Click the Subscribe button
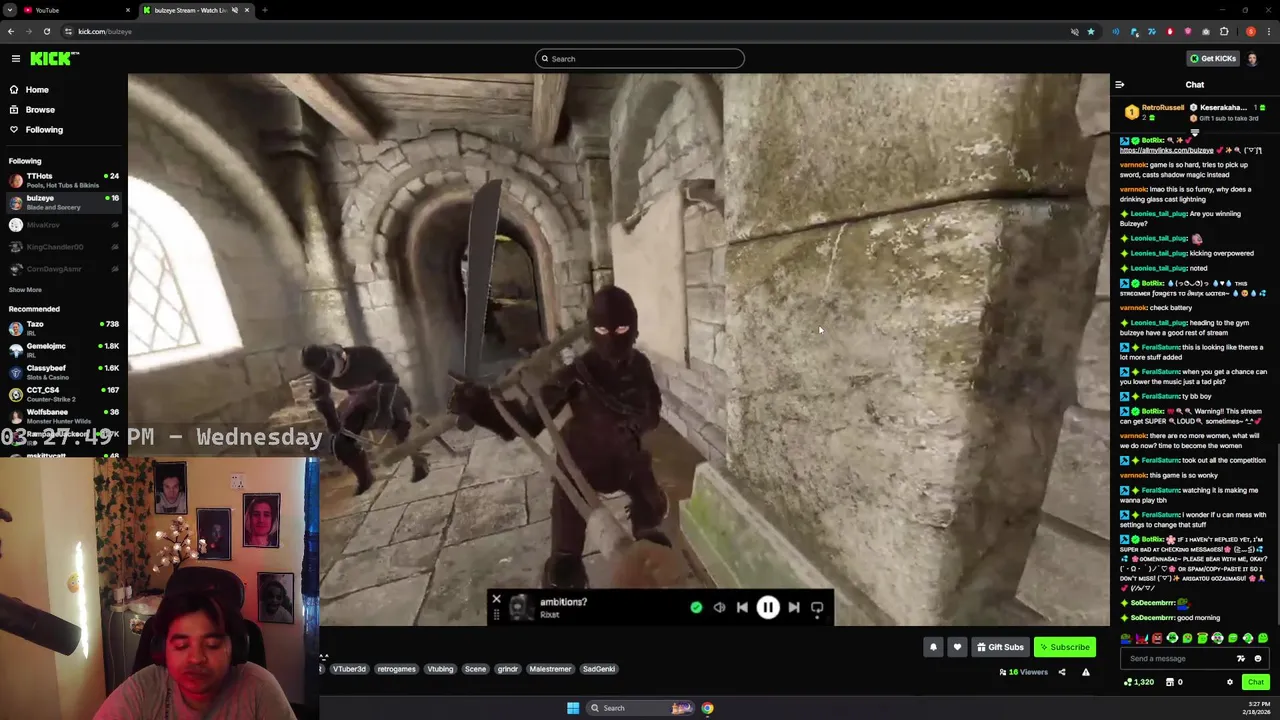This screenshot has width=1280, height=720. tap(1064, 647)
